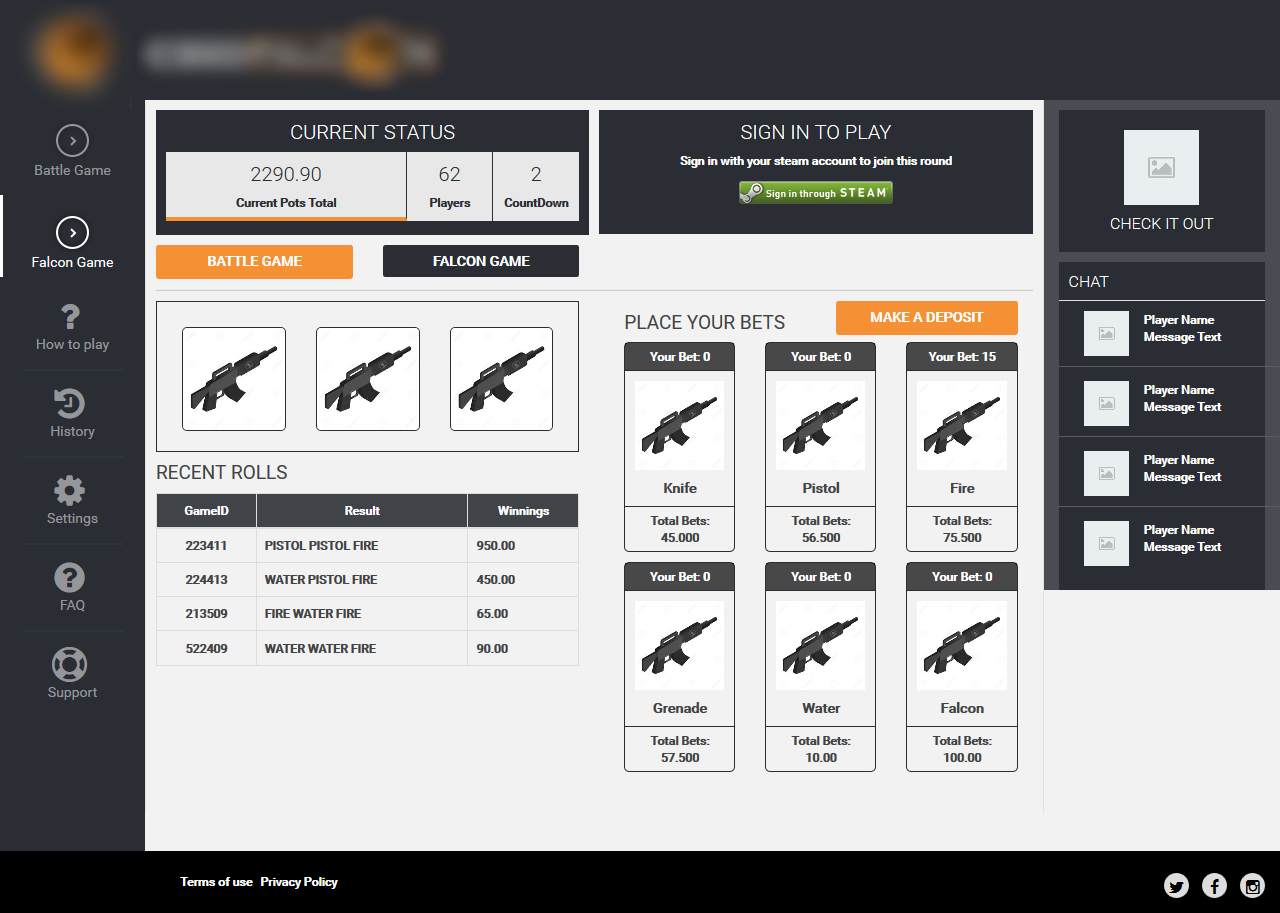Open the Facebook footer icon
This screenshot has height=913, width=1280.
(x=1214, y=885)
